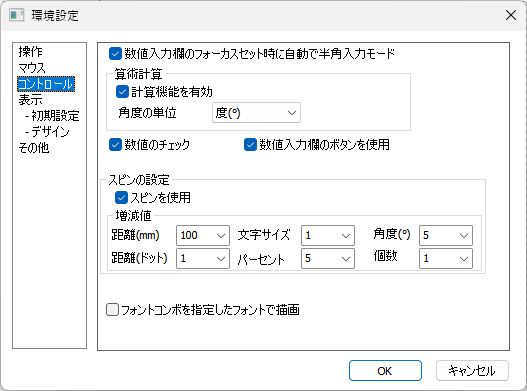Screen dimensions: 527x391
Task: Expand the 距離(mm) increment dropdown
Action: click(x=203, y=235)
